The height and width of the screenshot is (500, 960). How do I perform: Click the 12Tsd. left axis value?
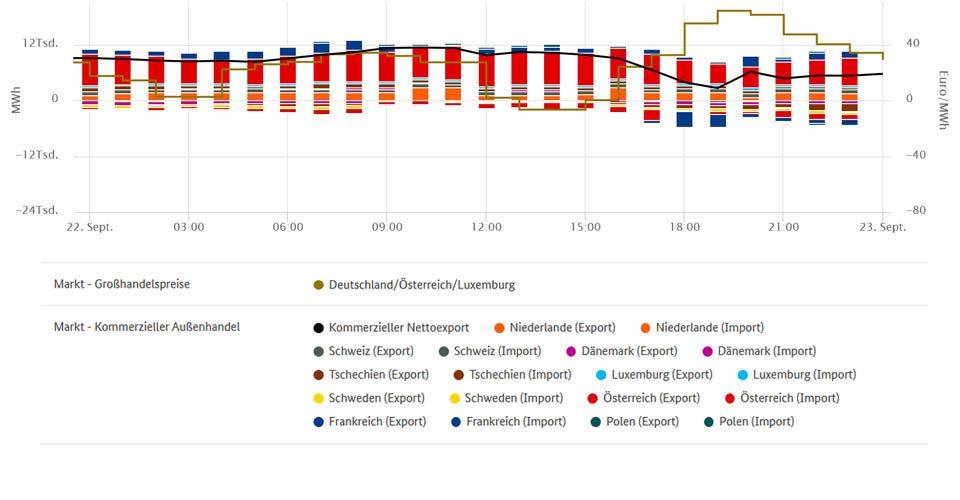[40, 43]
